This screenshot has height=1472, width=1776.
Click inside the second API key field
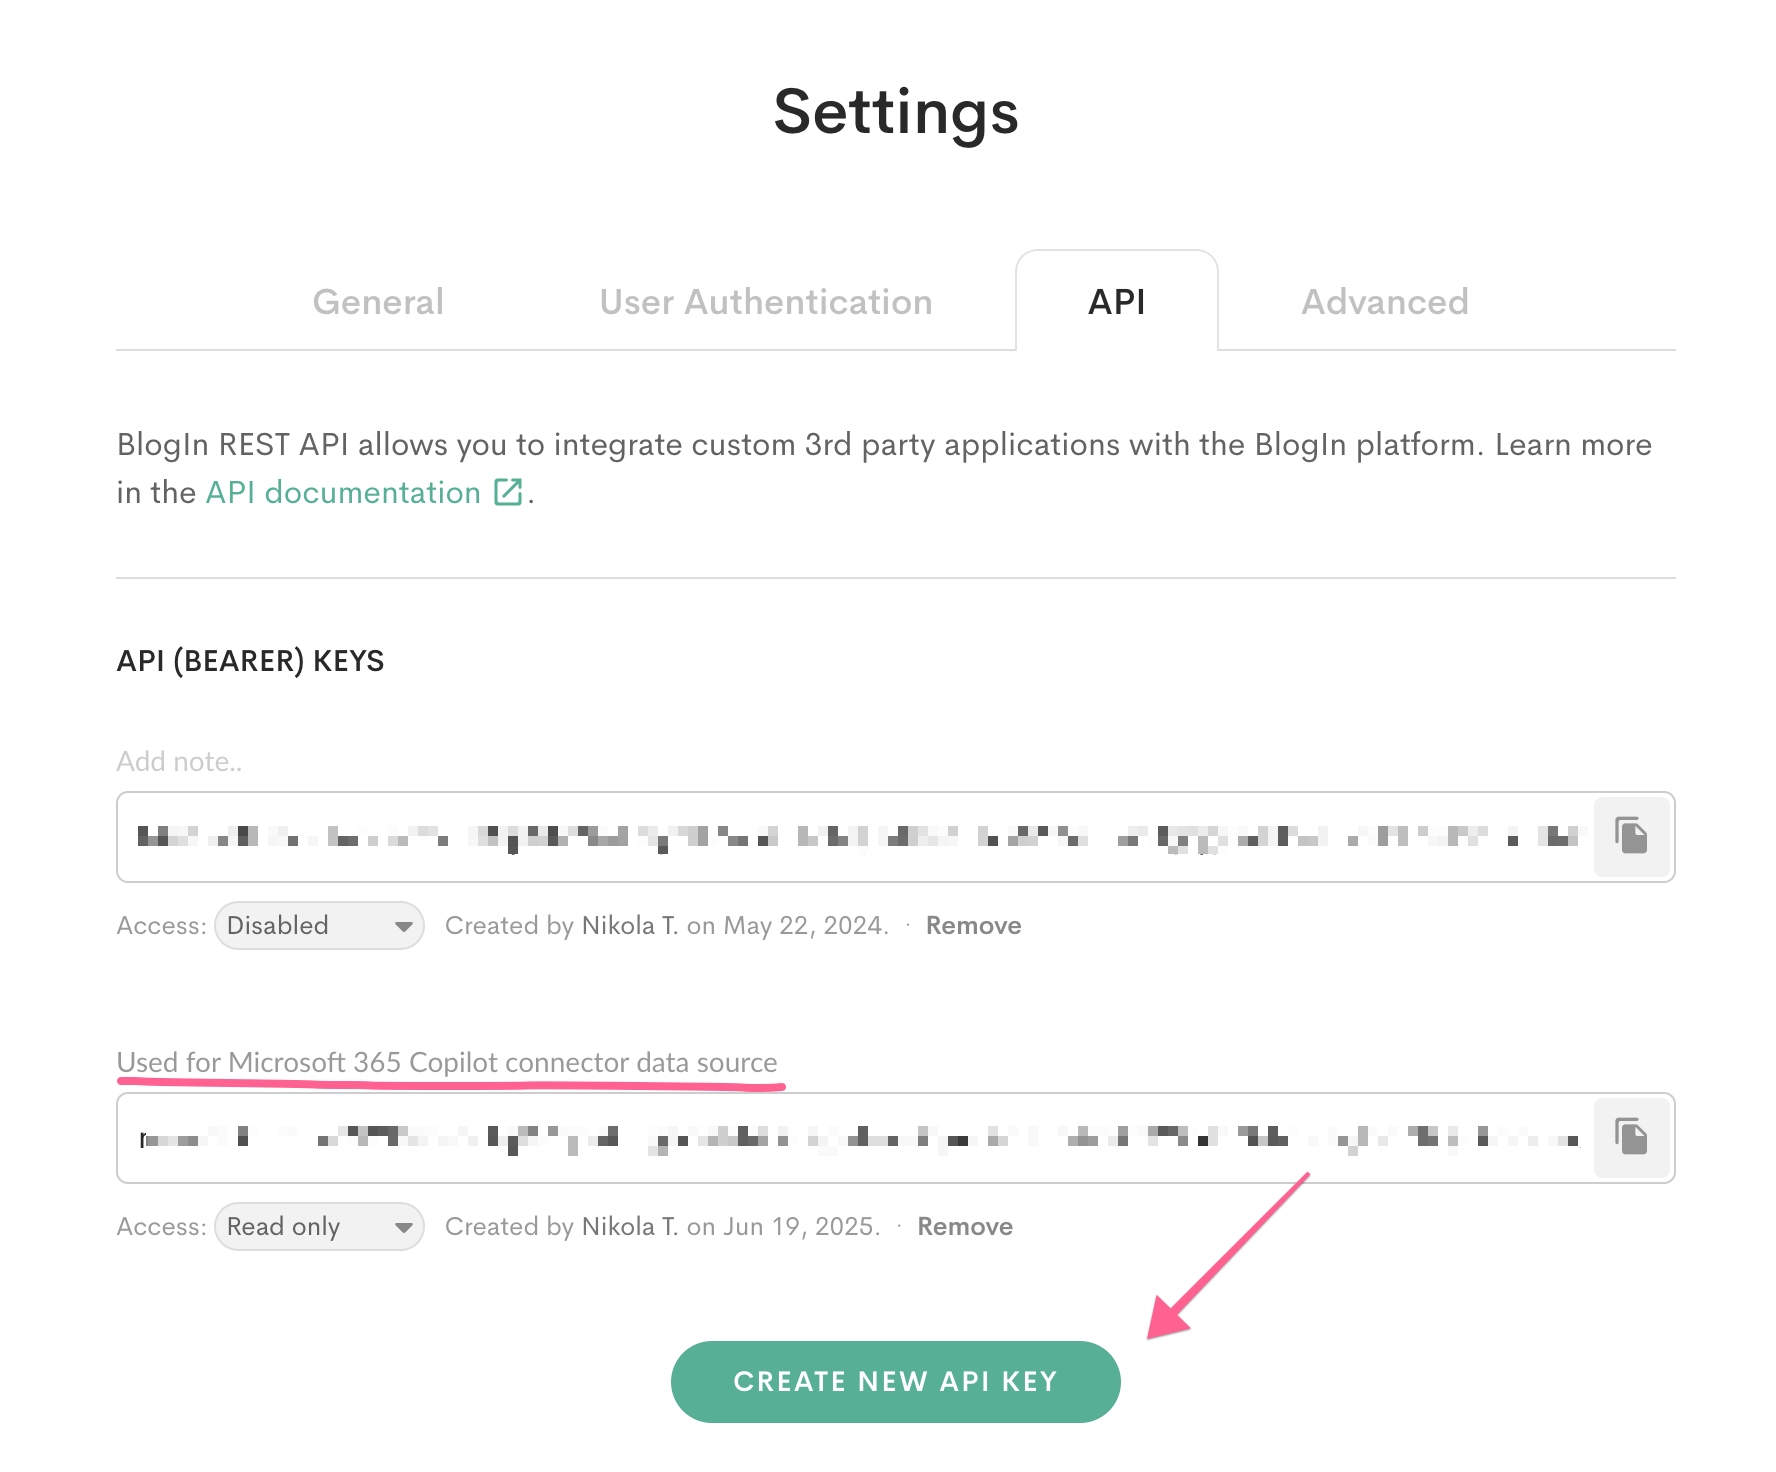pos(856,1138)
